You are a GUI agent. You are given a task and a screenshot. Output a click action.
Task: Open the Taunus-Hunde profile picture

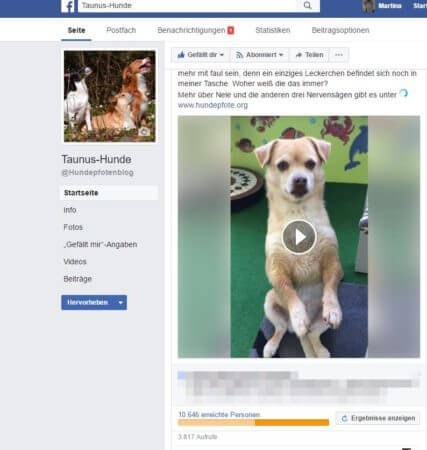coord(110,96)
